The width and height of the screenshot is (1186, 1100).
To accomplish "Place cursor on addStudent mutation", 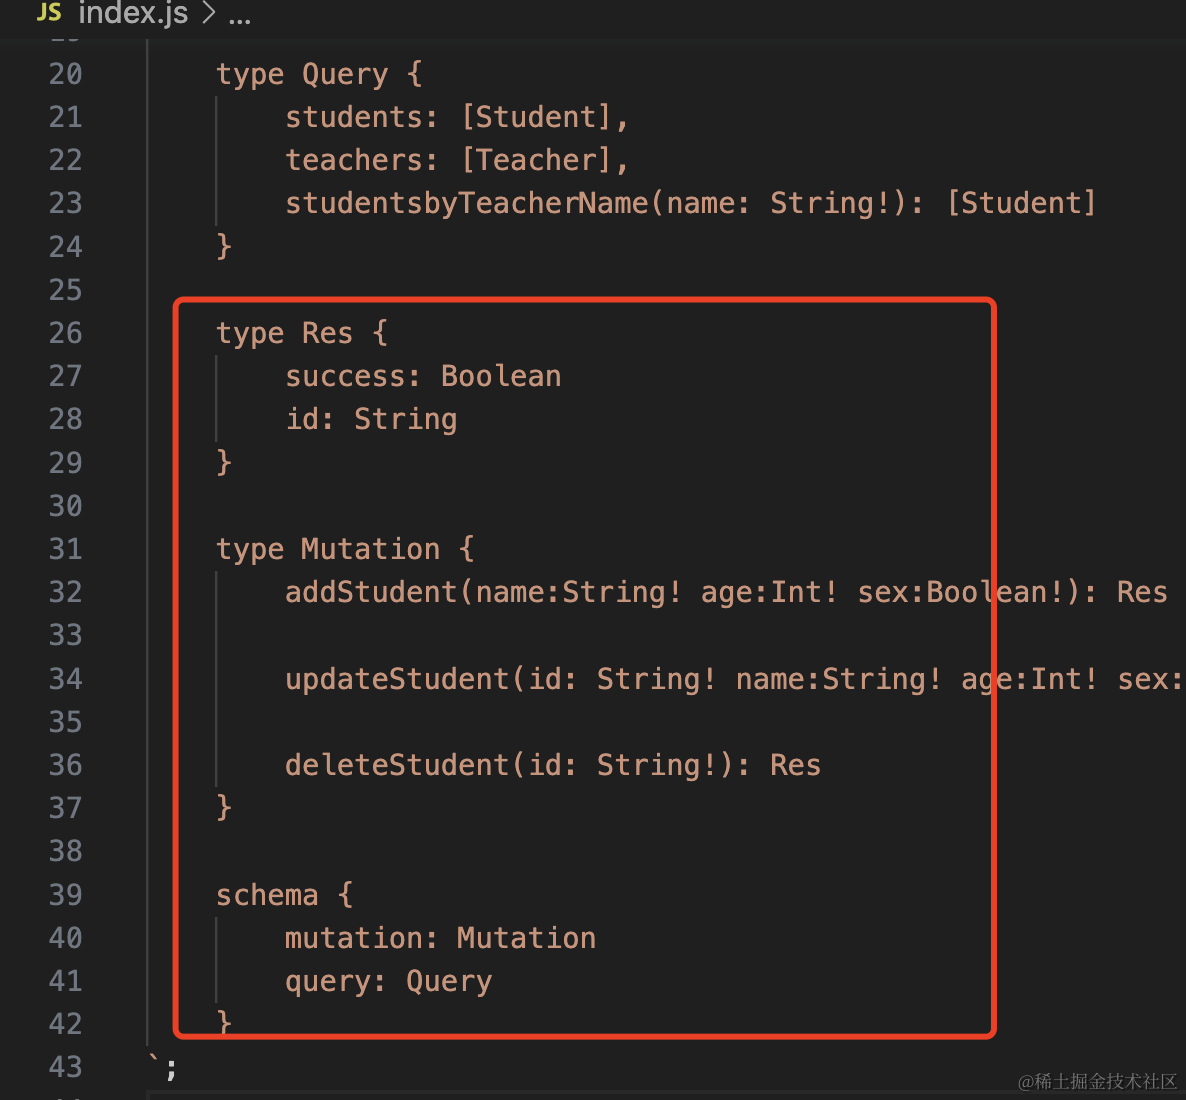I will (x=371, y=592).
